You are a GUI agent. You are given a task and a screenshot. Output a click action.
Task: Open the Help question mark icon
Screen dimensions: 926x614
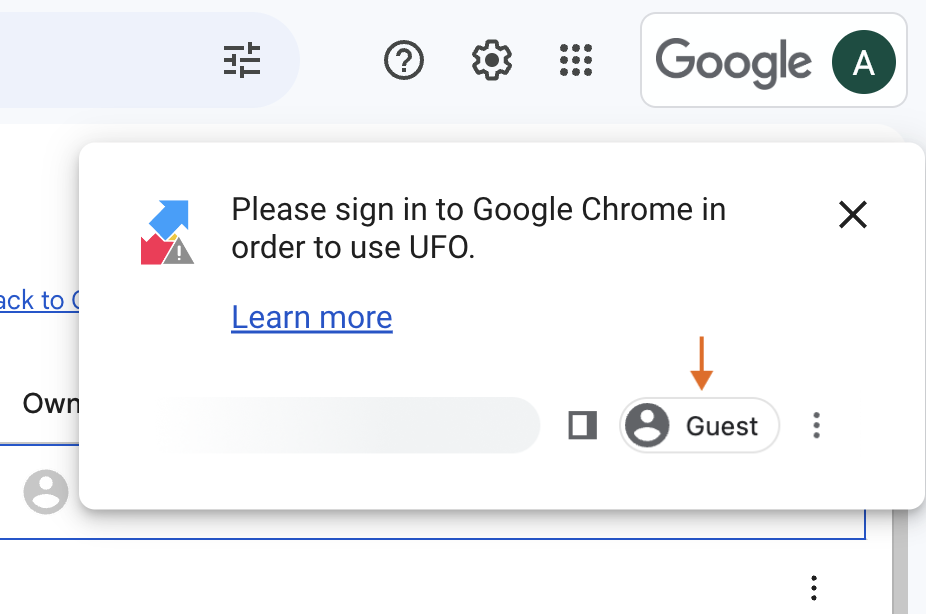coord(404,60)
